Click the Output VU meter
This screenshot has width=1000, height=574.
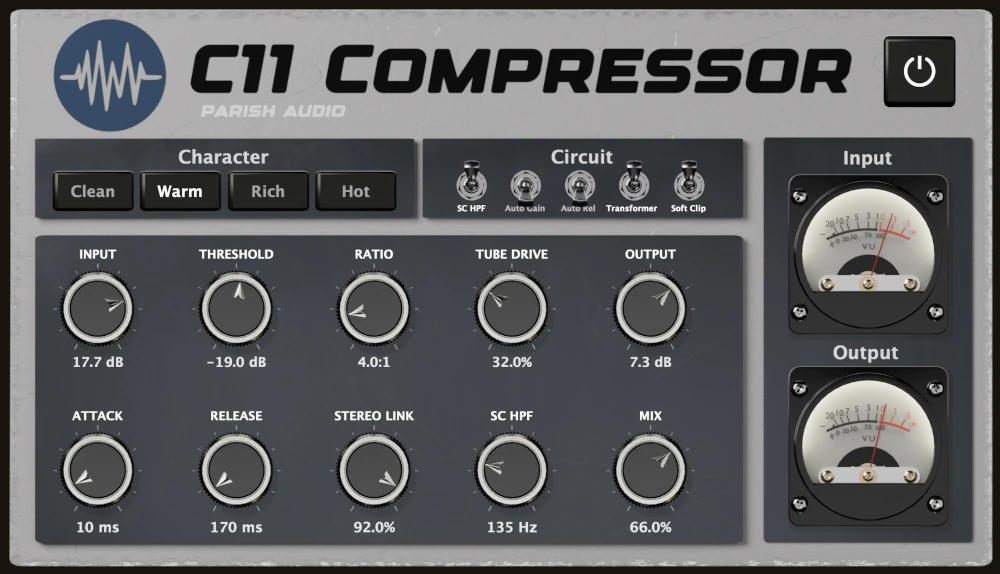coord(867,446)
